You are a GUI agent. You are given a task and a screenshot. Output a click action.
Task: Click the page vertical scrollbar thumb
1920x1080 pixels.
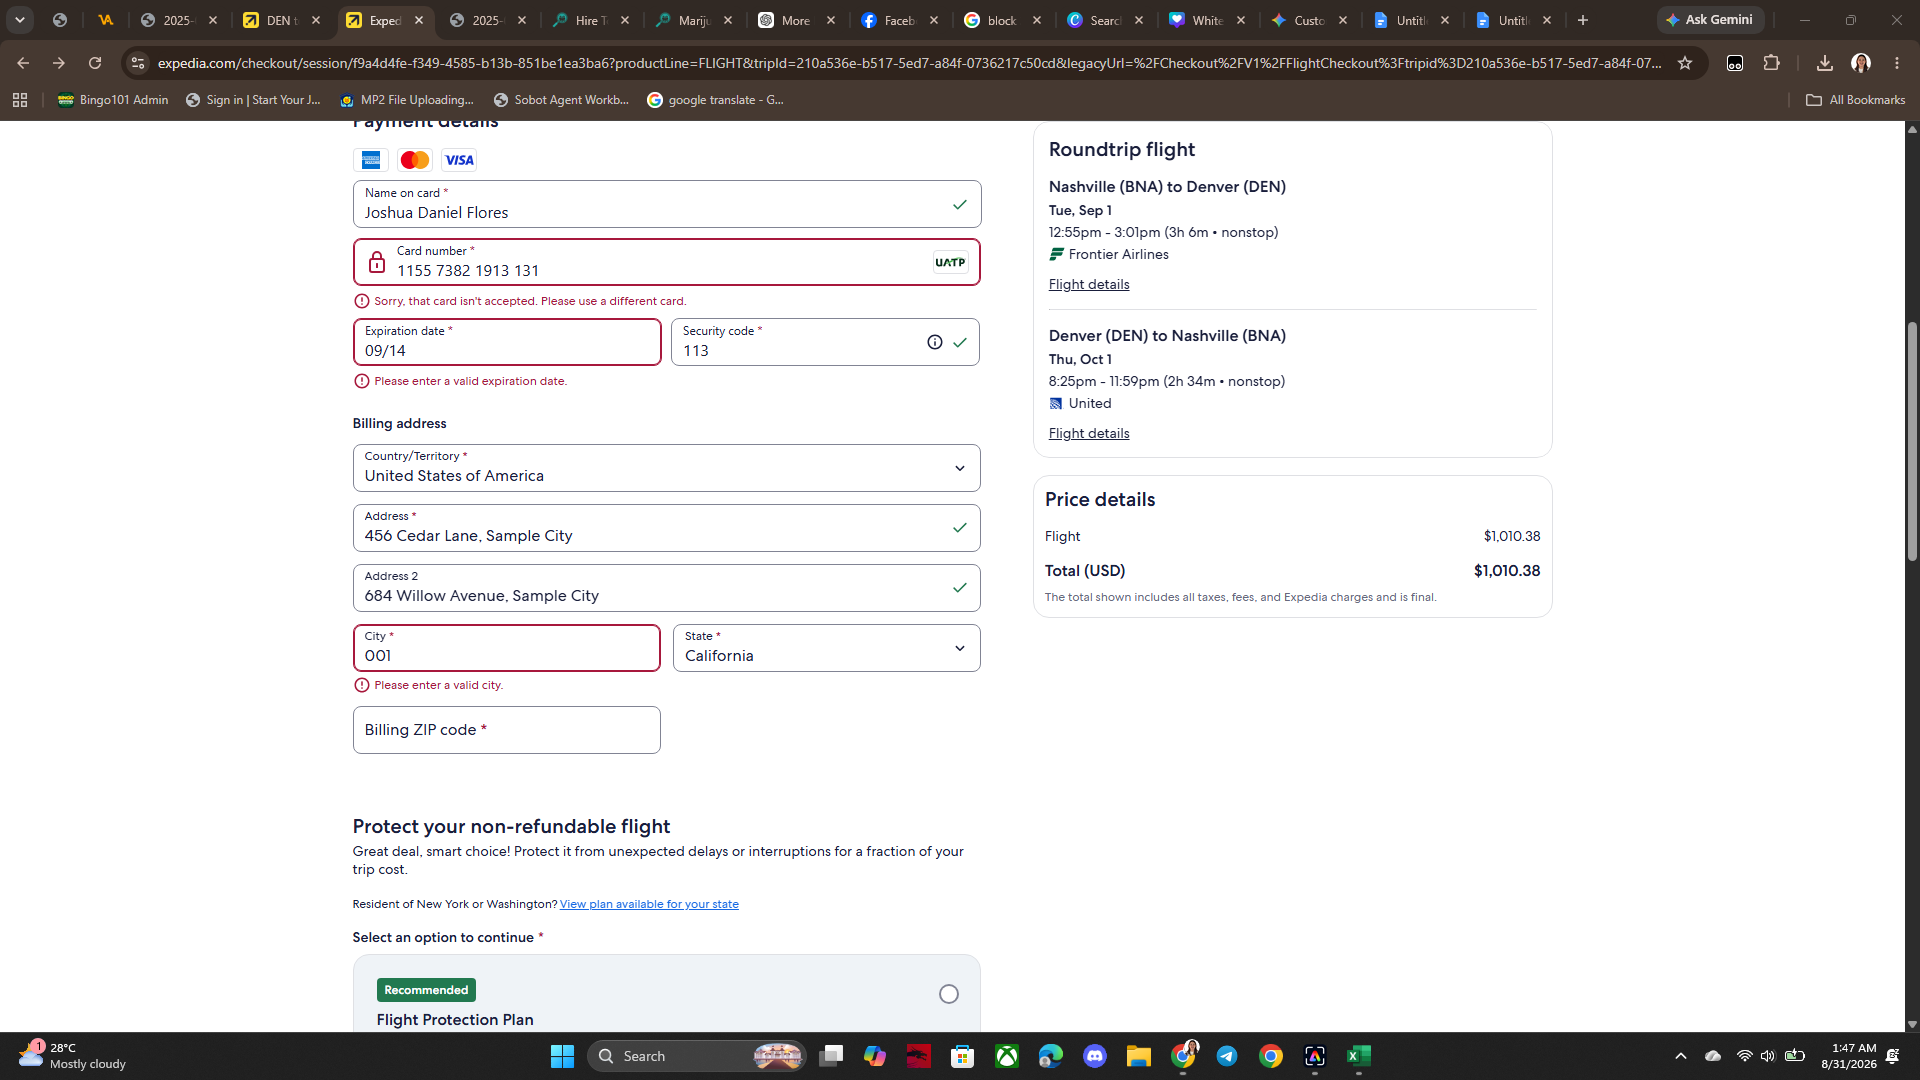[1912, 441]
